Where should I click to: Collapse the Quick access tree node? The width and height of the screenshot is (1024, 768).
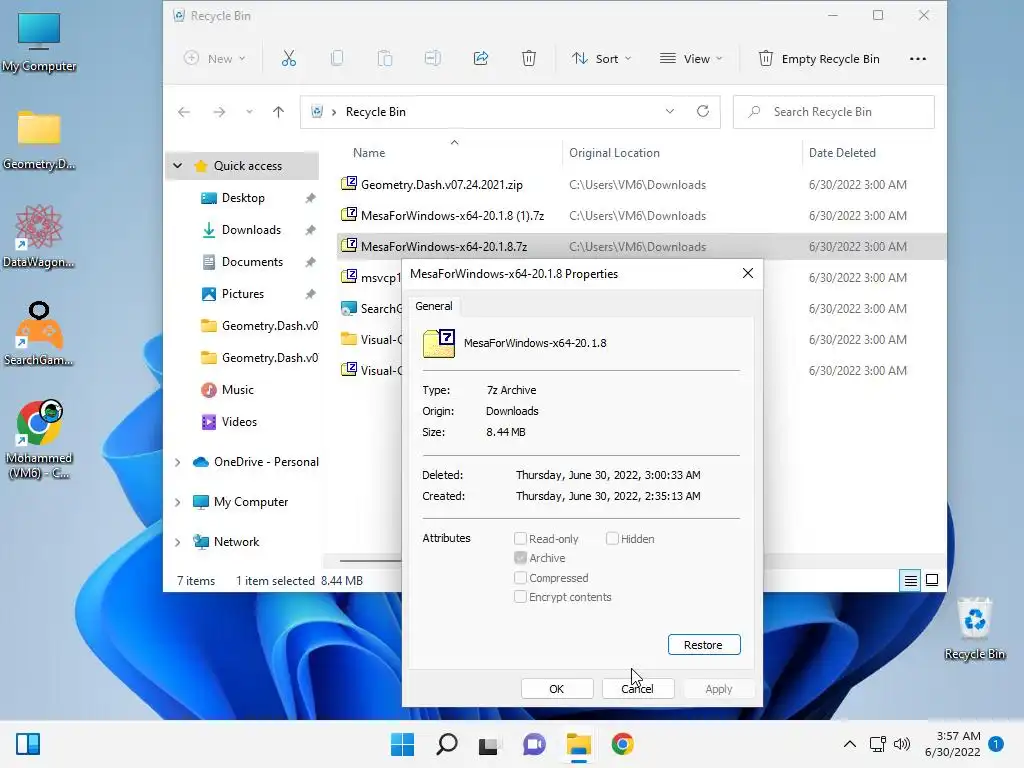click(x=178, y=166)
